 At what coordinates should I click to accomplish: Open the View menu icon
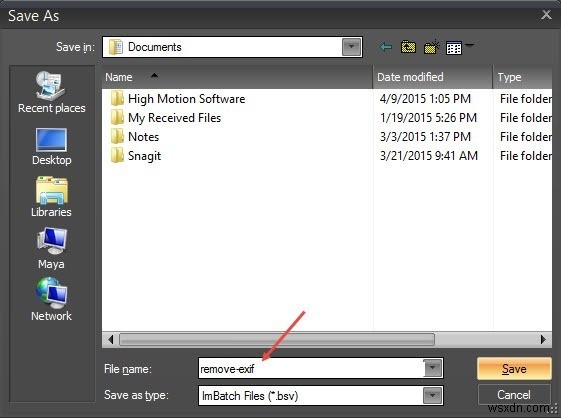point(454,48)
